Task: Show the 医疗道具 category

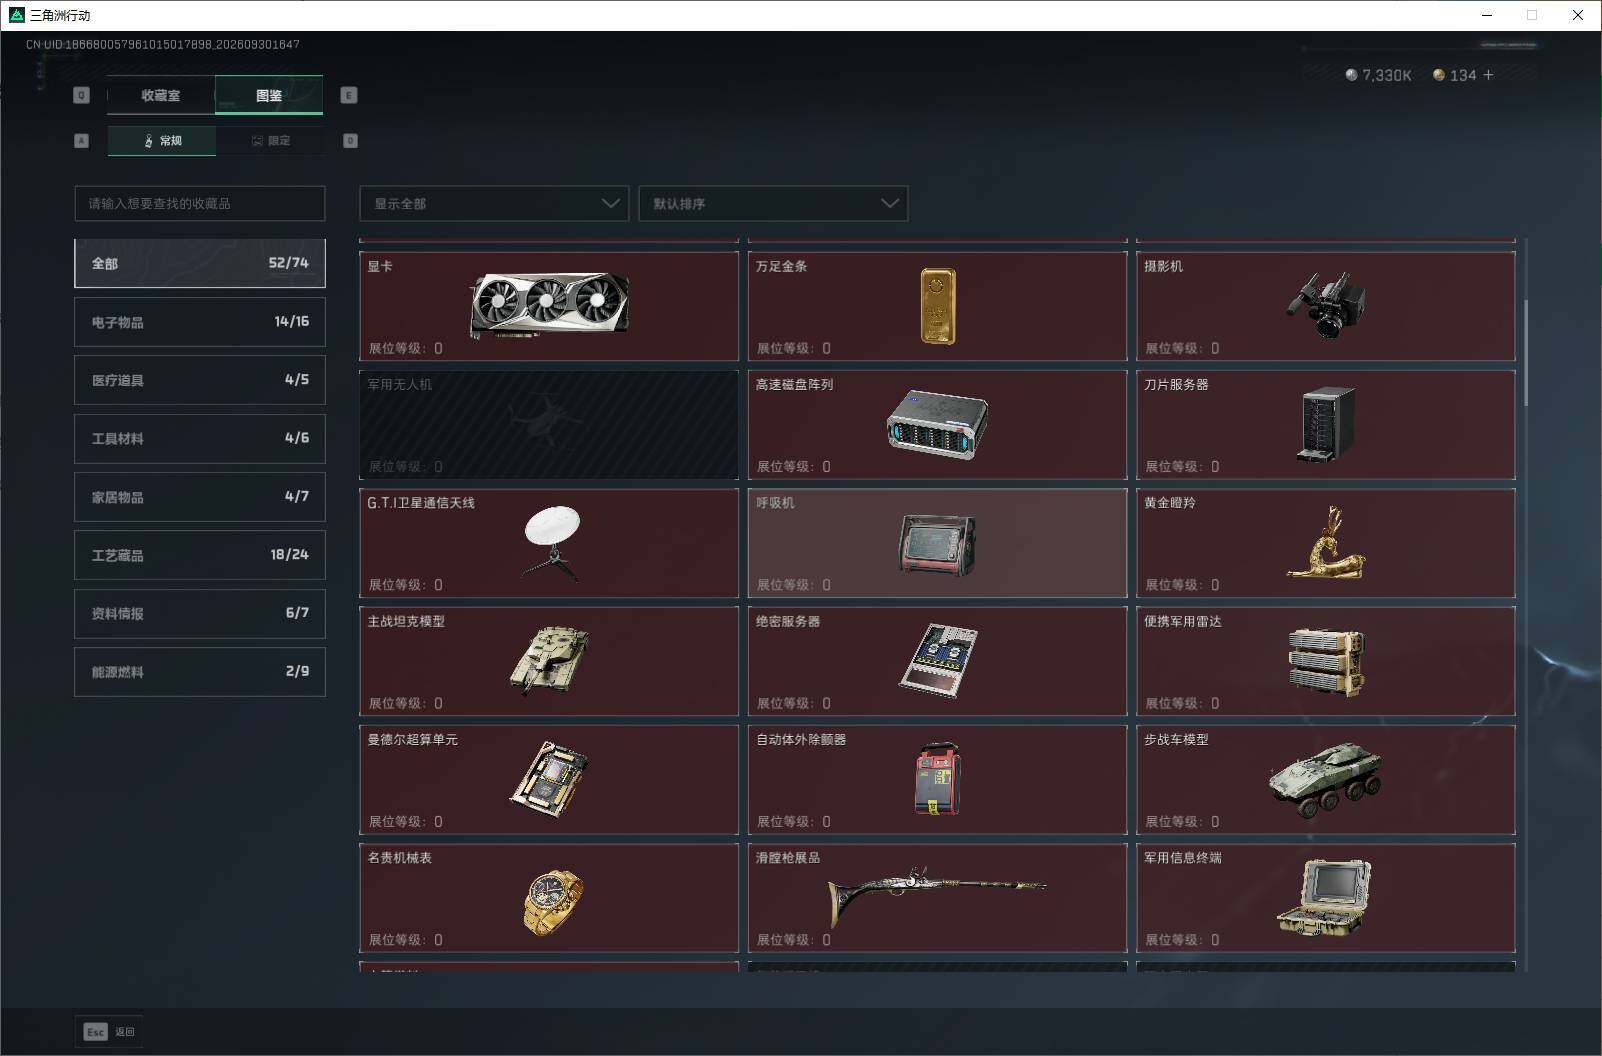Action: [200, 380]
